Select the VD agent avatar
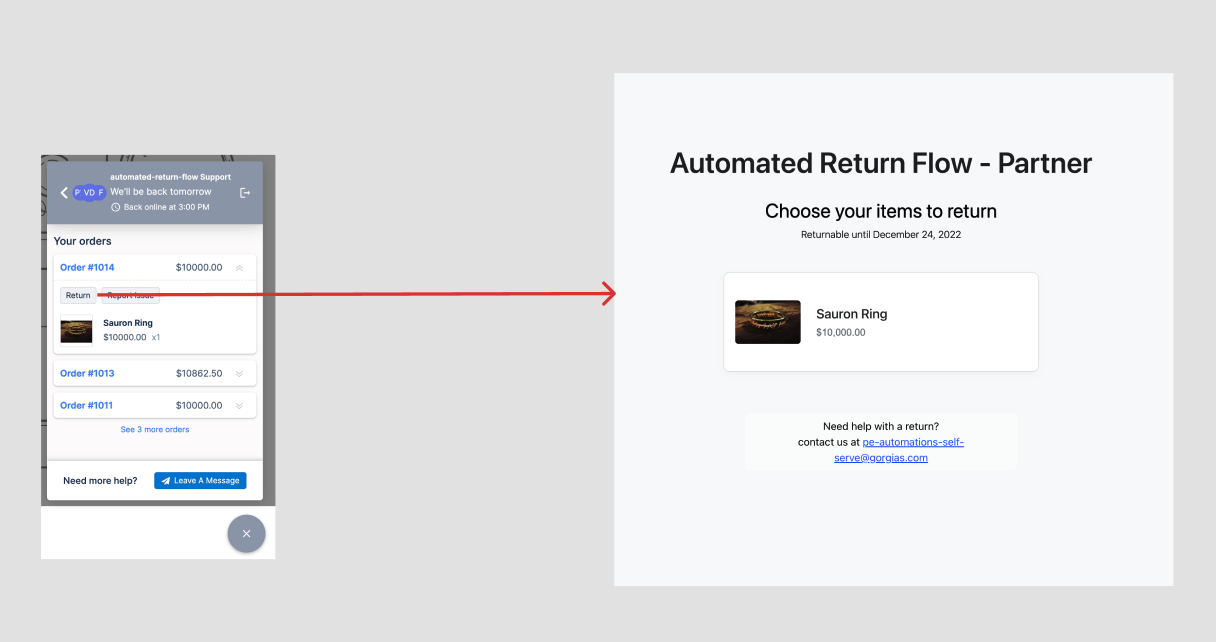Screen dimensions: 1216x642 [89, 192]
